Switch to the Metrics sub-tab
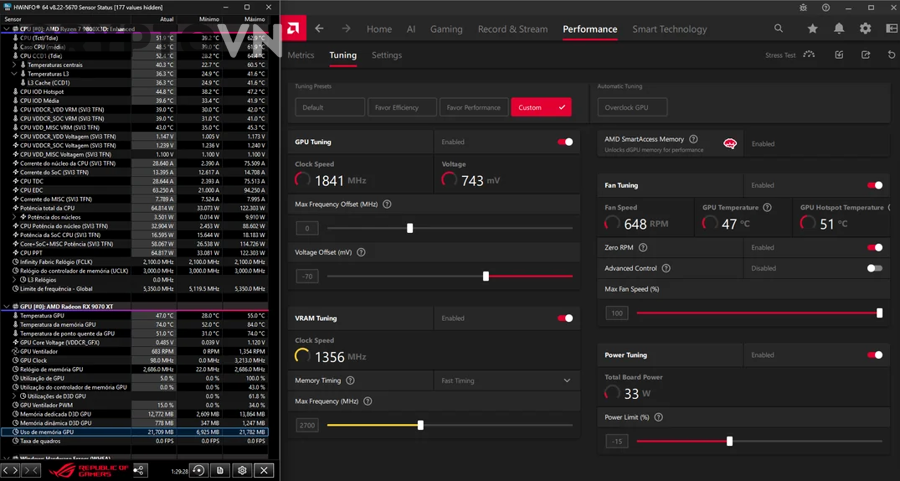Image resolution: width=900 pixels, height=481 pixels. (301, 55)
